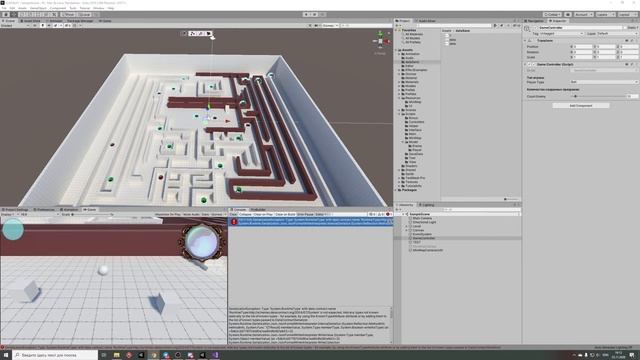Open the Window menu
640x360 pixels.
click(x=98, y=8)
